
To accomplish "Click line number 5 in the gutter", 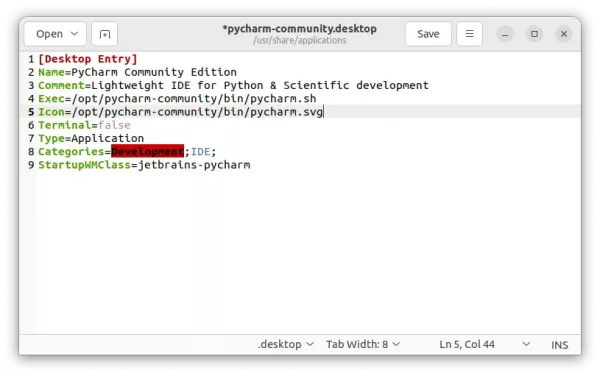I will (x=31, y=112).
